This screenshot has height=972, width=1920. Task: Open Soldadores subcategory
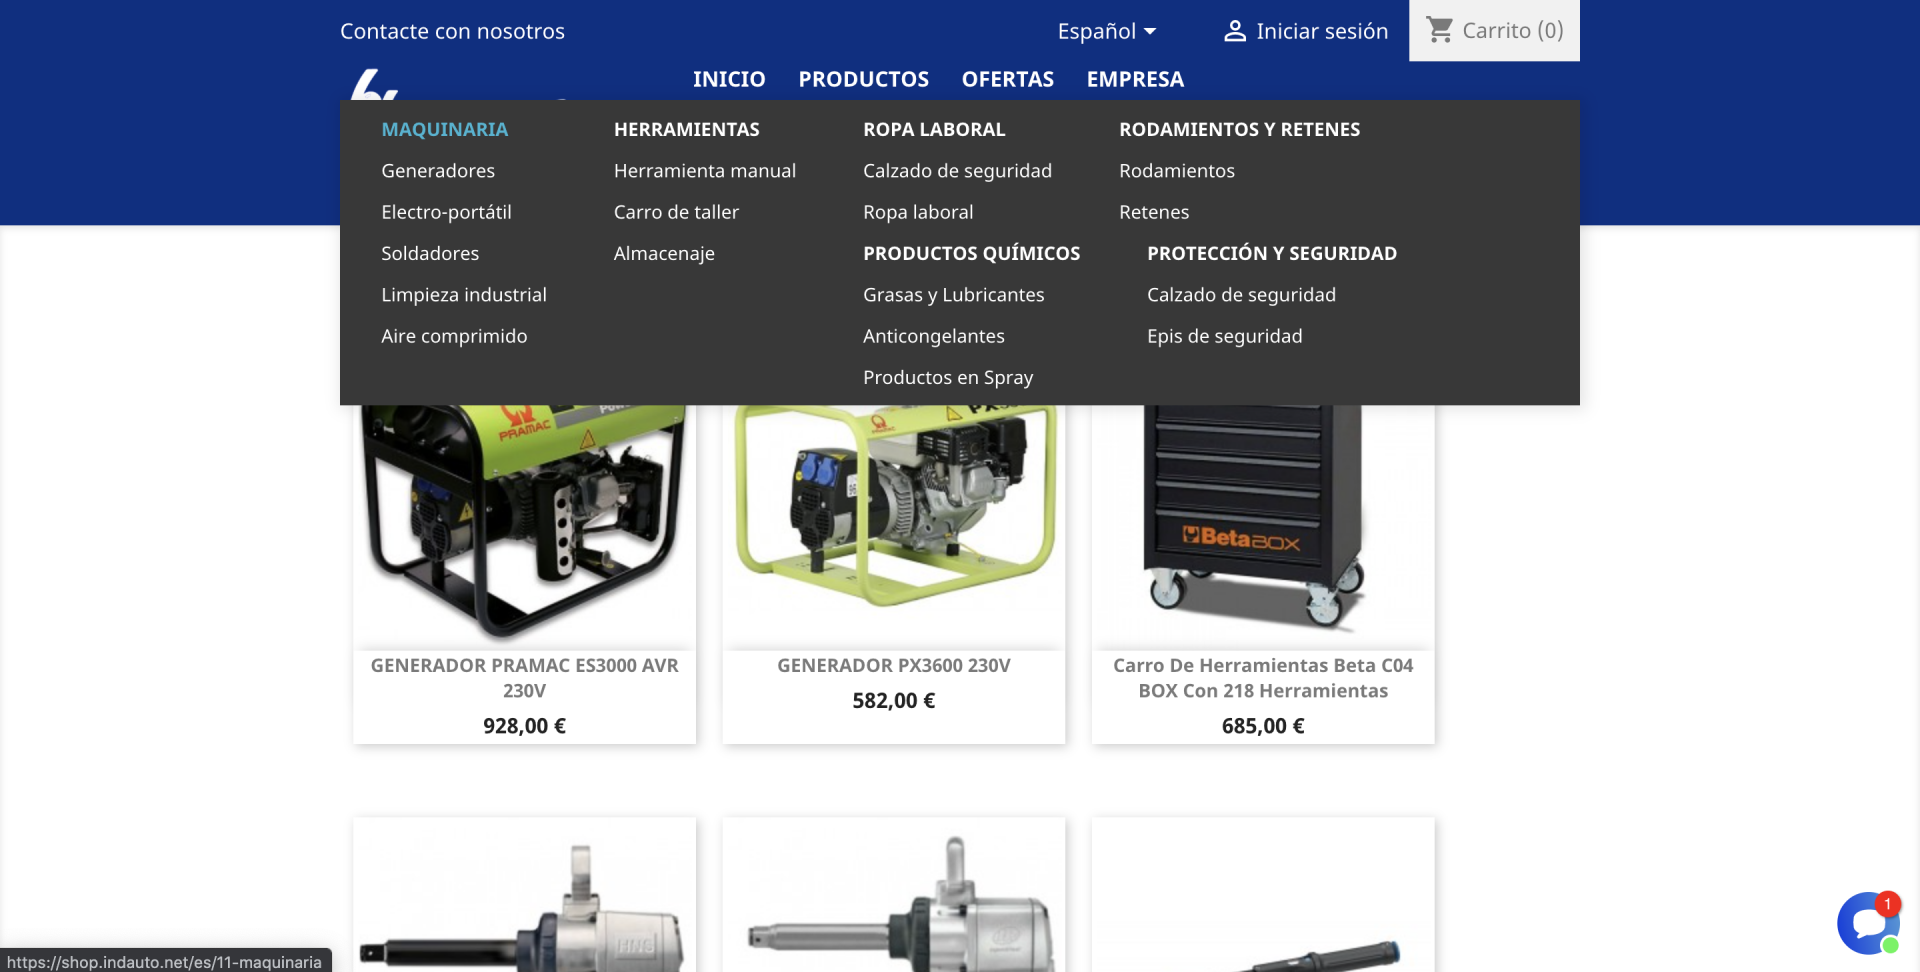click(x=430, y=253)
